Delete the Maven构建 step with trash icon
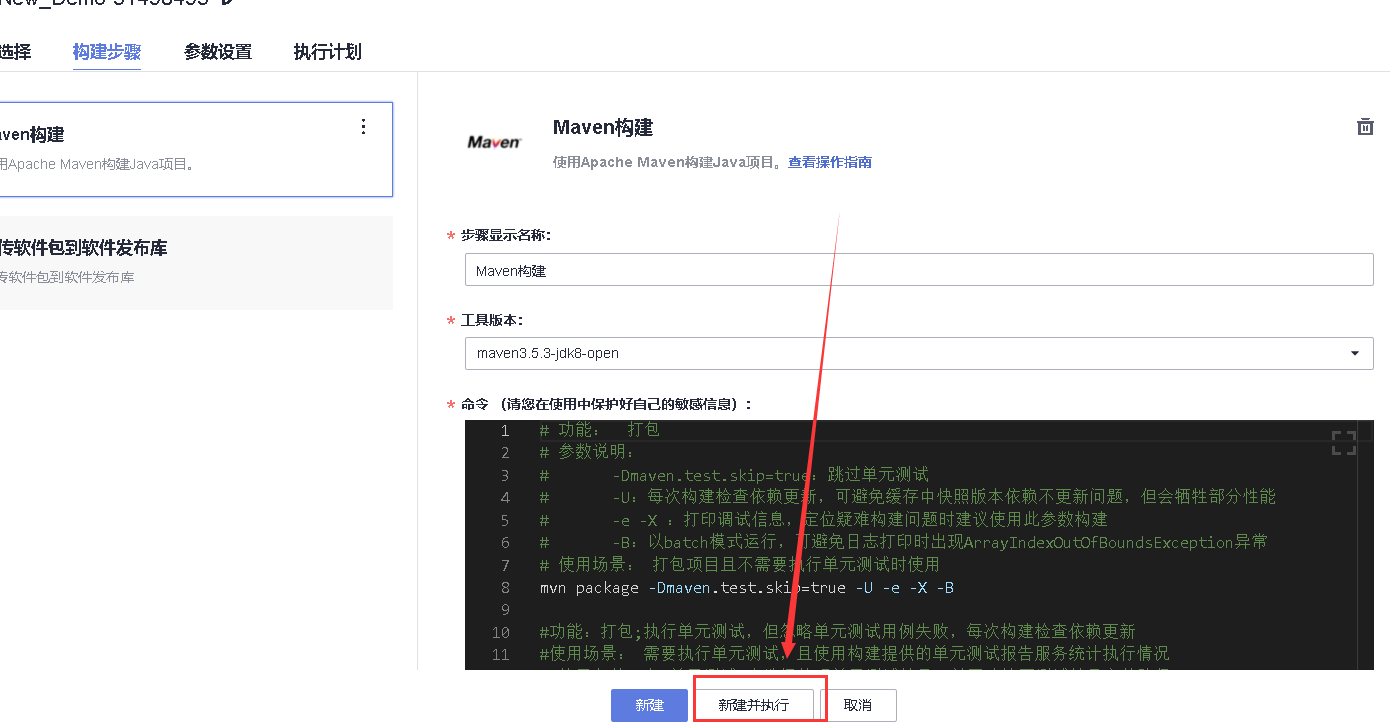Viewport: 1390px width, 725px height. point(1364,127)
